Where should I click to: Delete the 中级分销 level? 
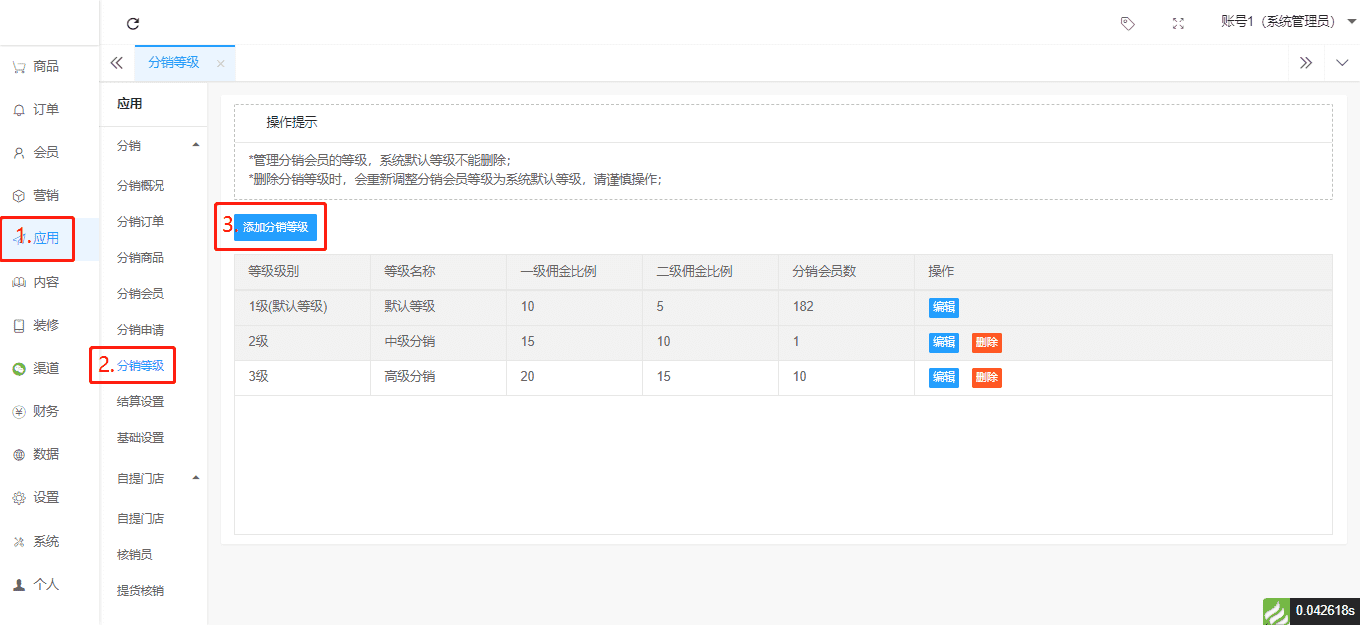(986, 343)
